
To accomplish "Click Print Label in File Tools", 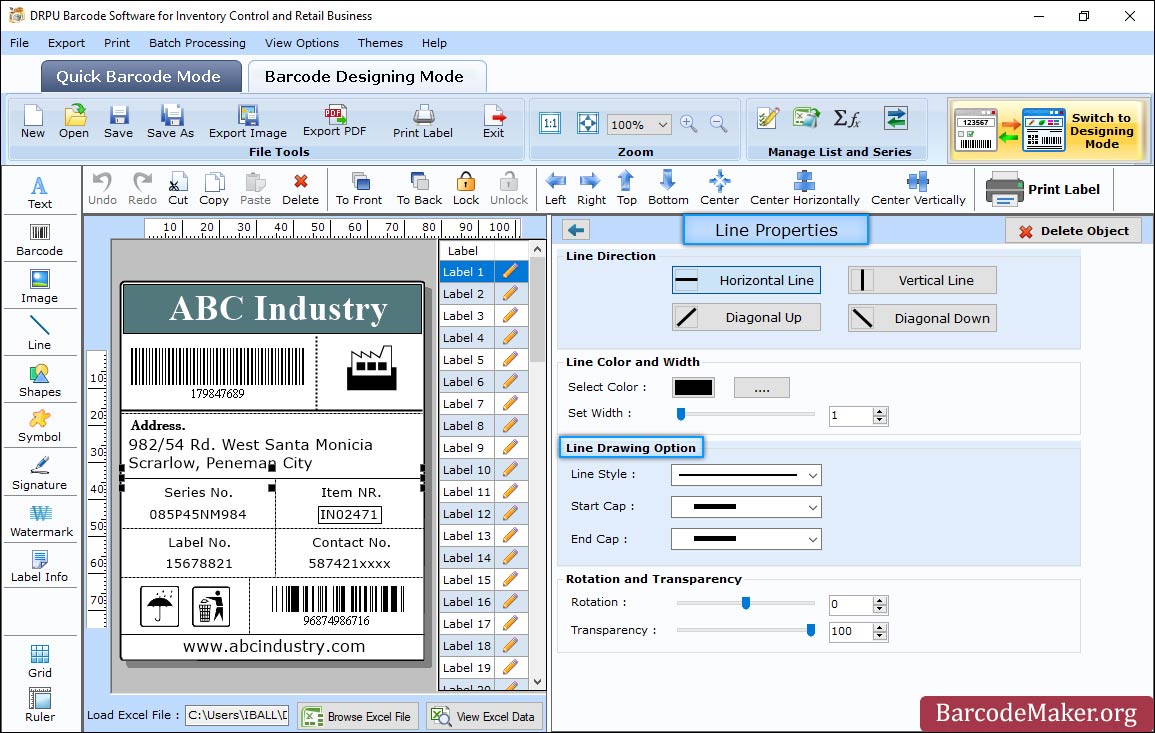I will point(423,122).
